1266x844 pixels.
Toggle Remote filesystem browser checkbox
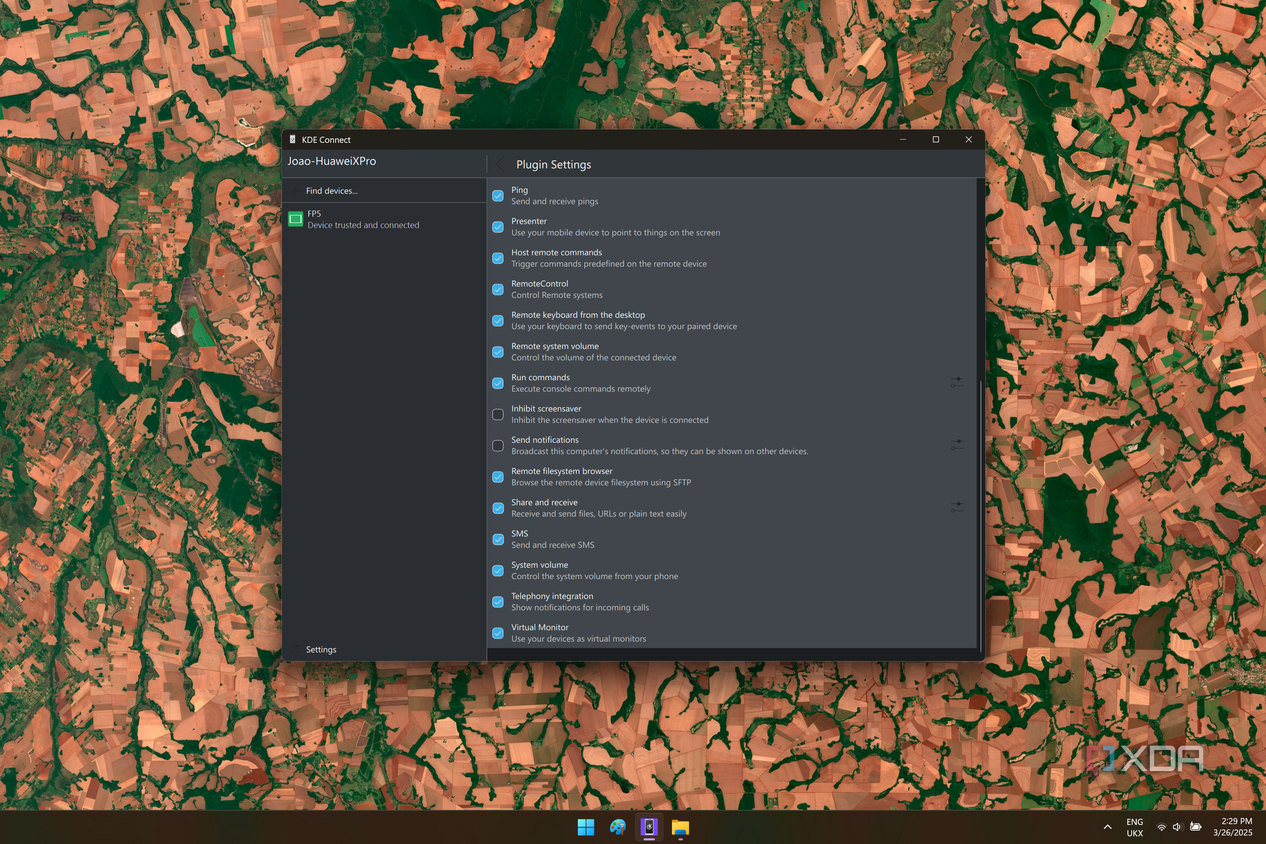click(x=498, y=477)
